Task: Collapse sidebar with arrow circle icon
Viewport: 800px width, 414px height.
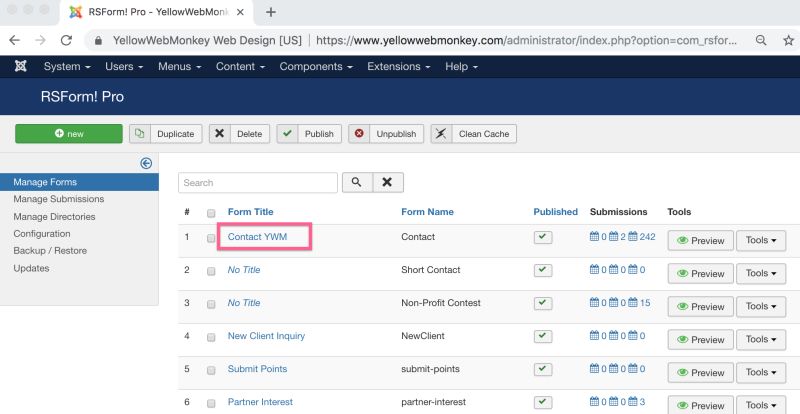Action: (146, 163)
